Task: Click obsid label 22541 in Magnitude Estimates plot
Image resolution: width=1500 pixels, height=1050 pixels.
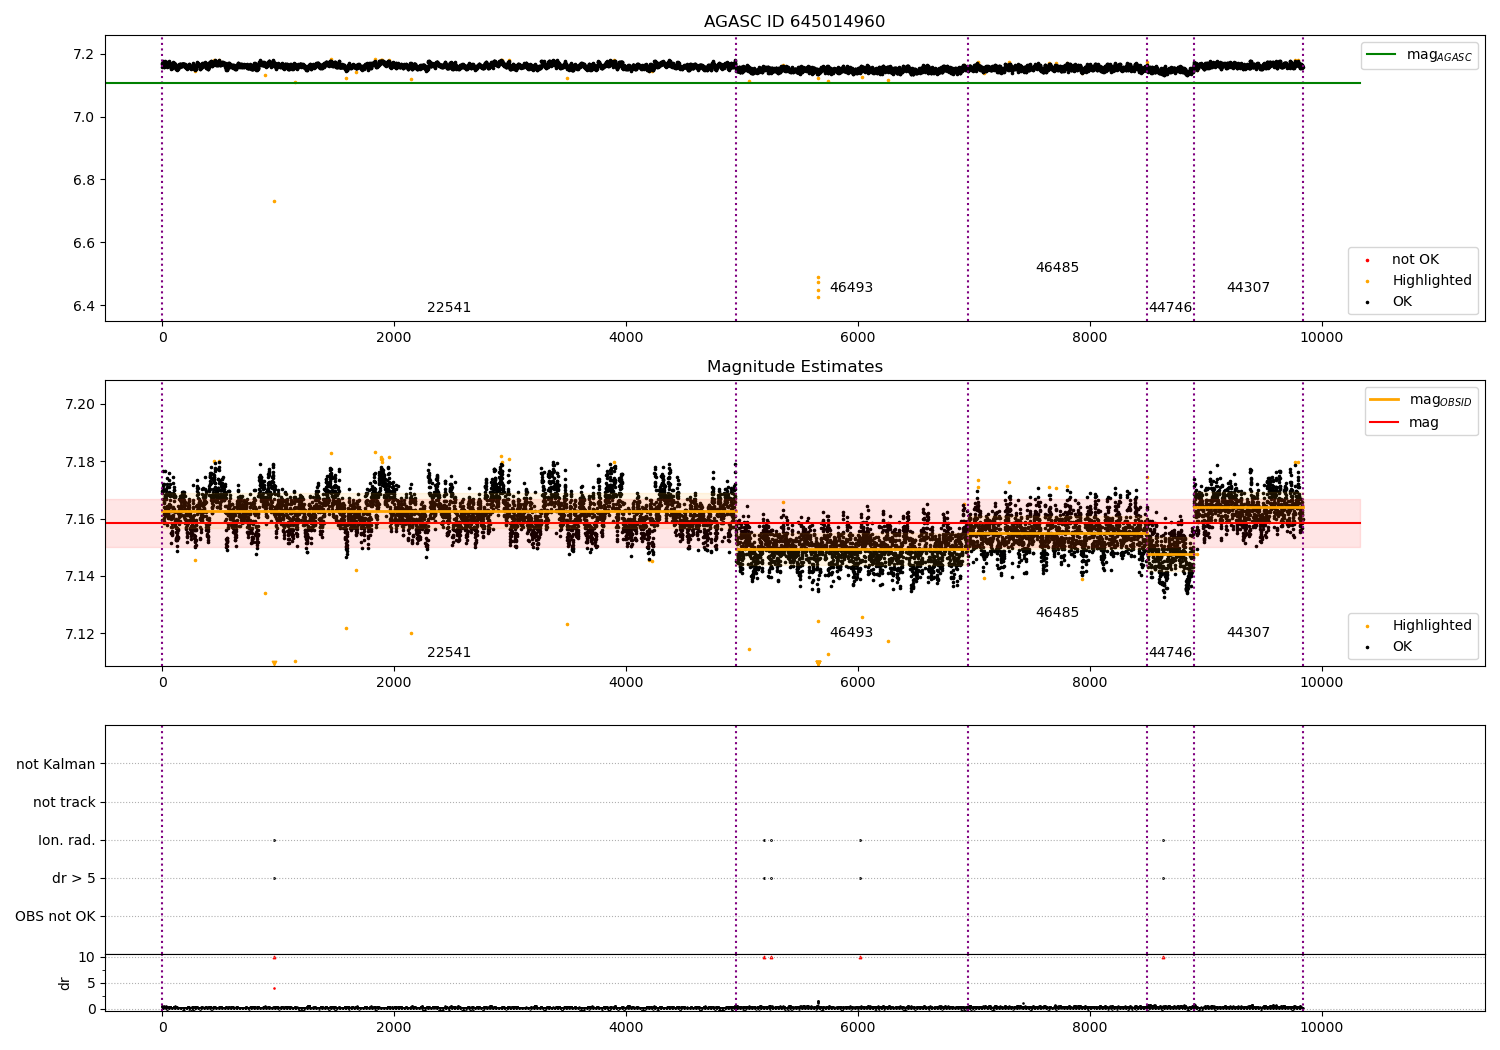Action: click(449, 653)
